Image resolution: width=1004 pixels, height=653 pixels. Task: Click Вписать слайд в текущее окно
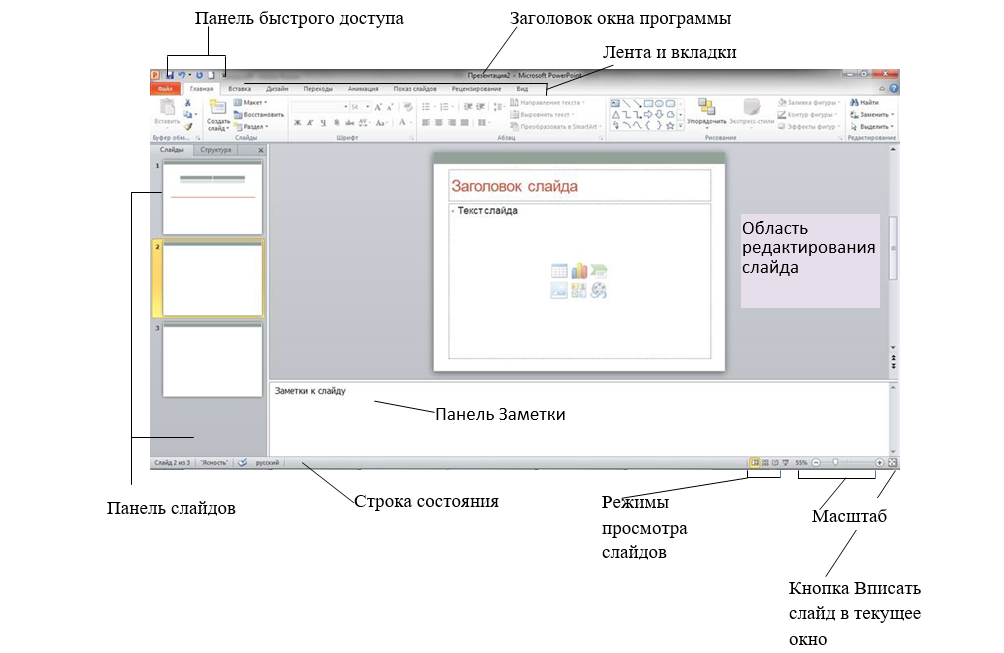891,462
